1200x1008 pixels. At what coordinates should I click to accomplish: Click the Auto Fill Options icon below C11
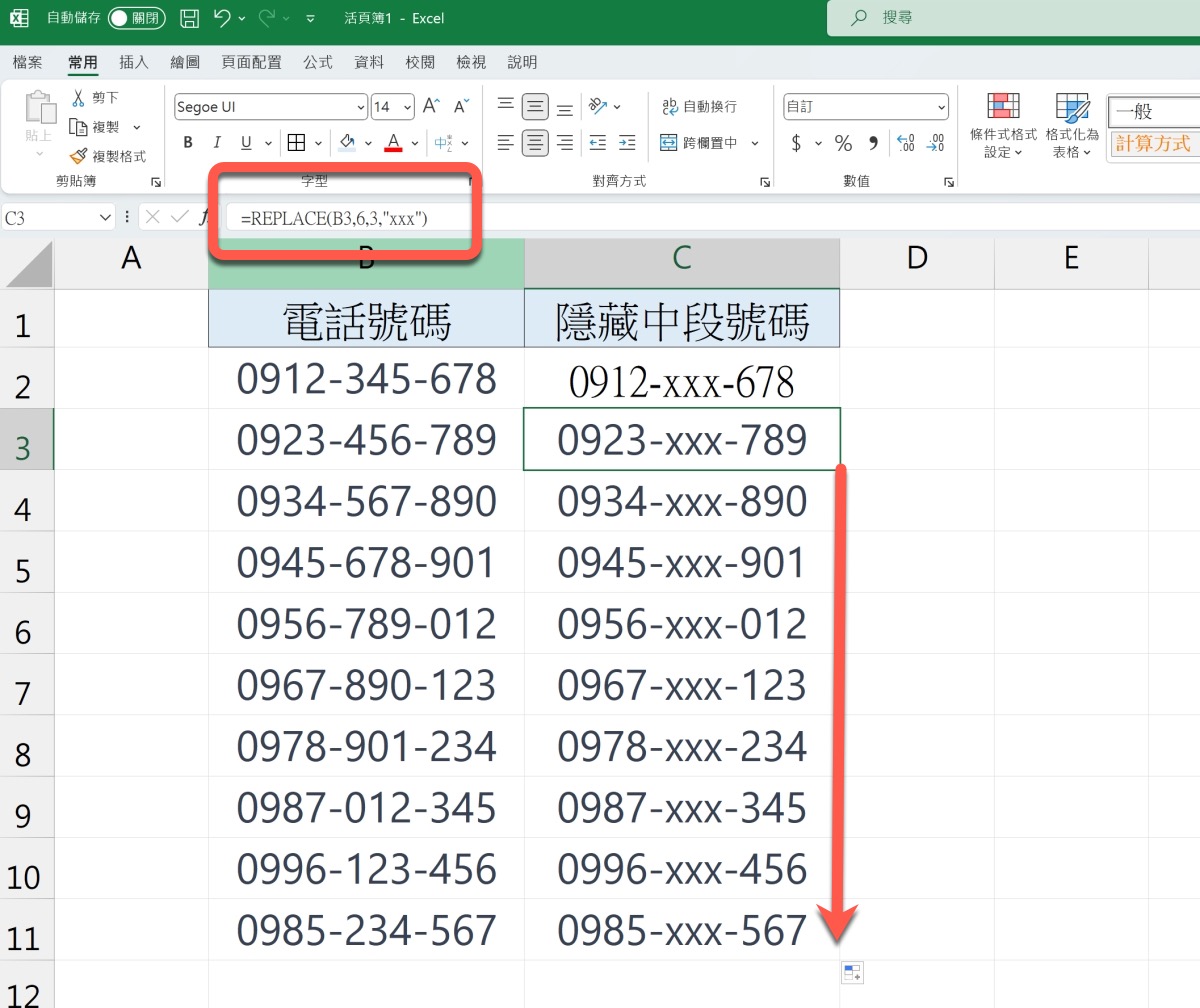point(851,973)
